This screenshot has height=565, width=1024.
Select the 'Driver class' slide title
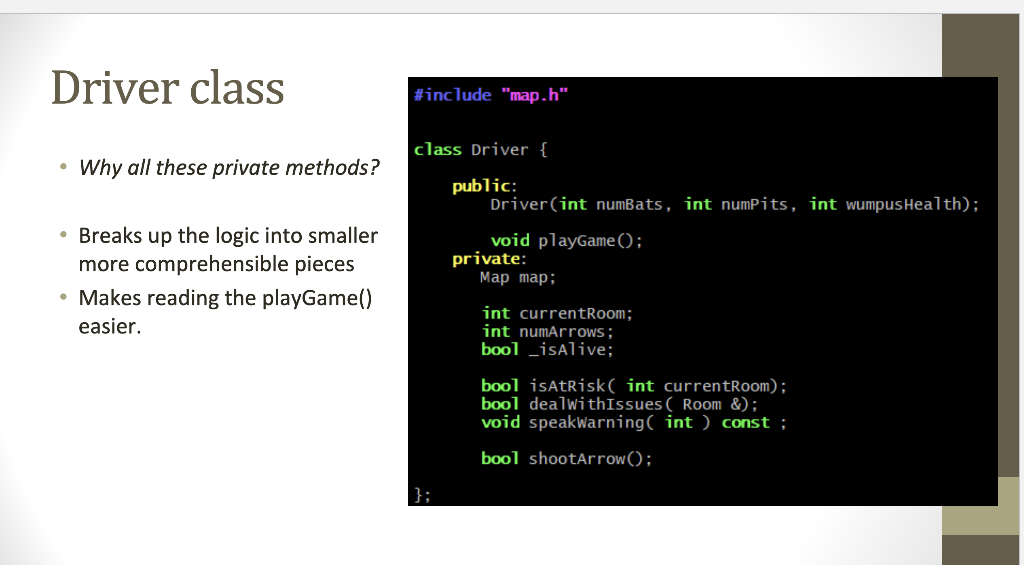tap(168, 88)
